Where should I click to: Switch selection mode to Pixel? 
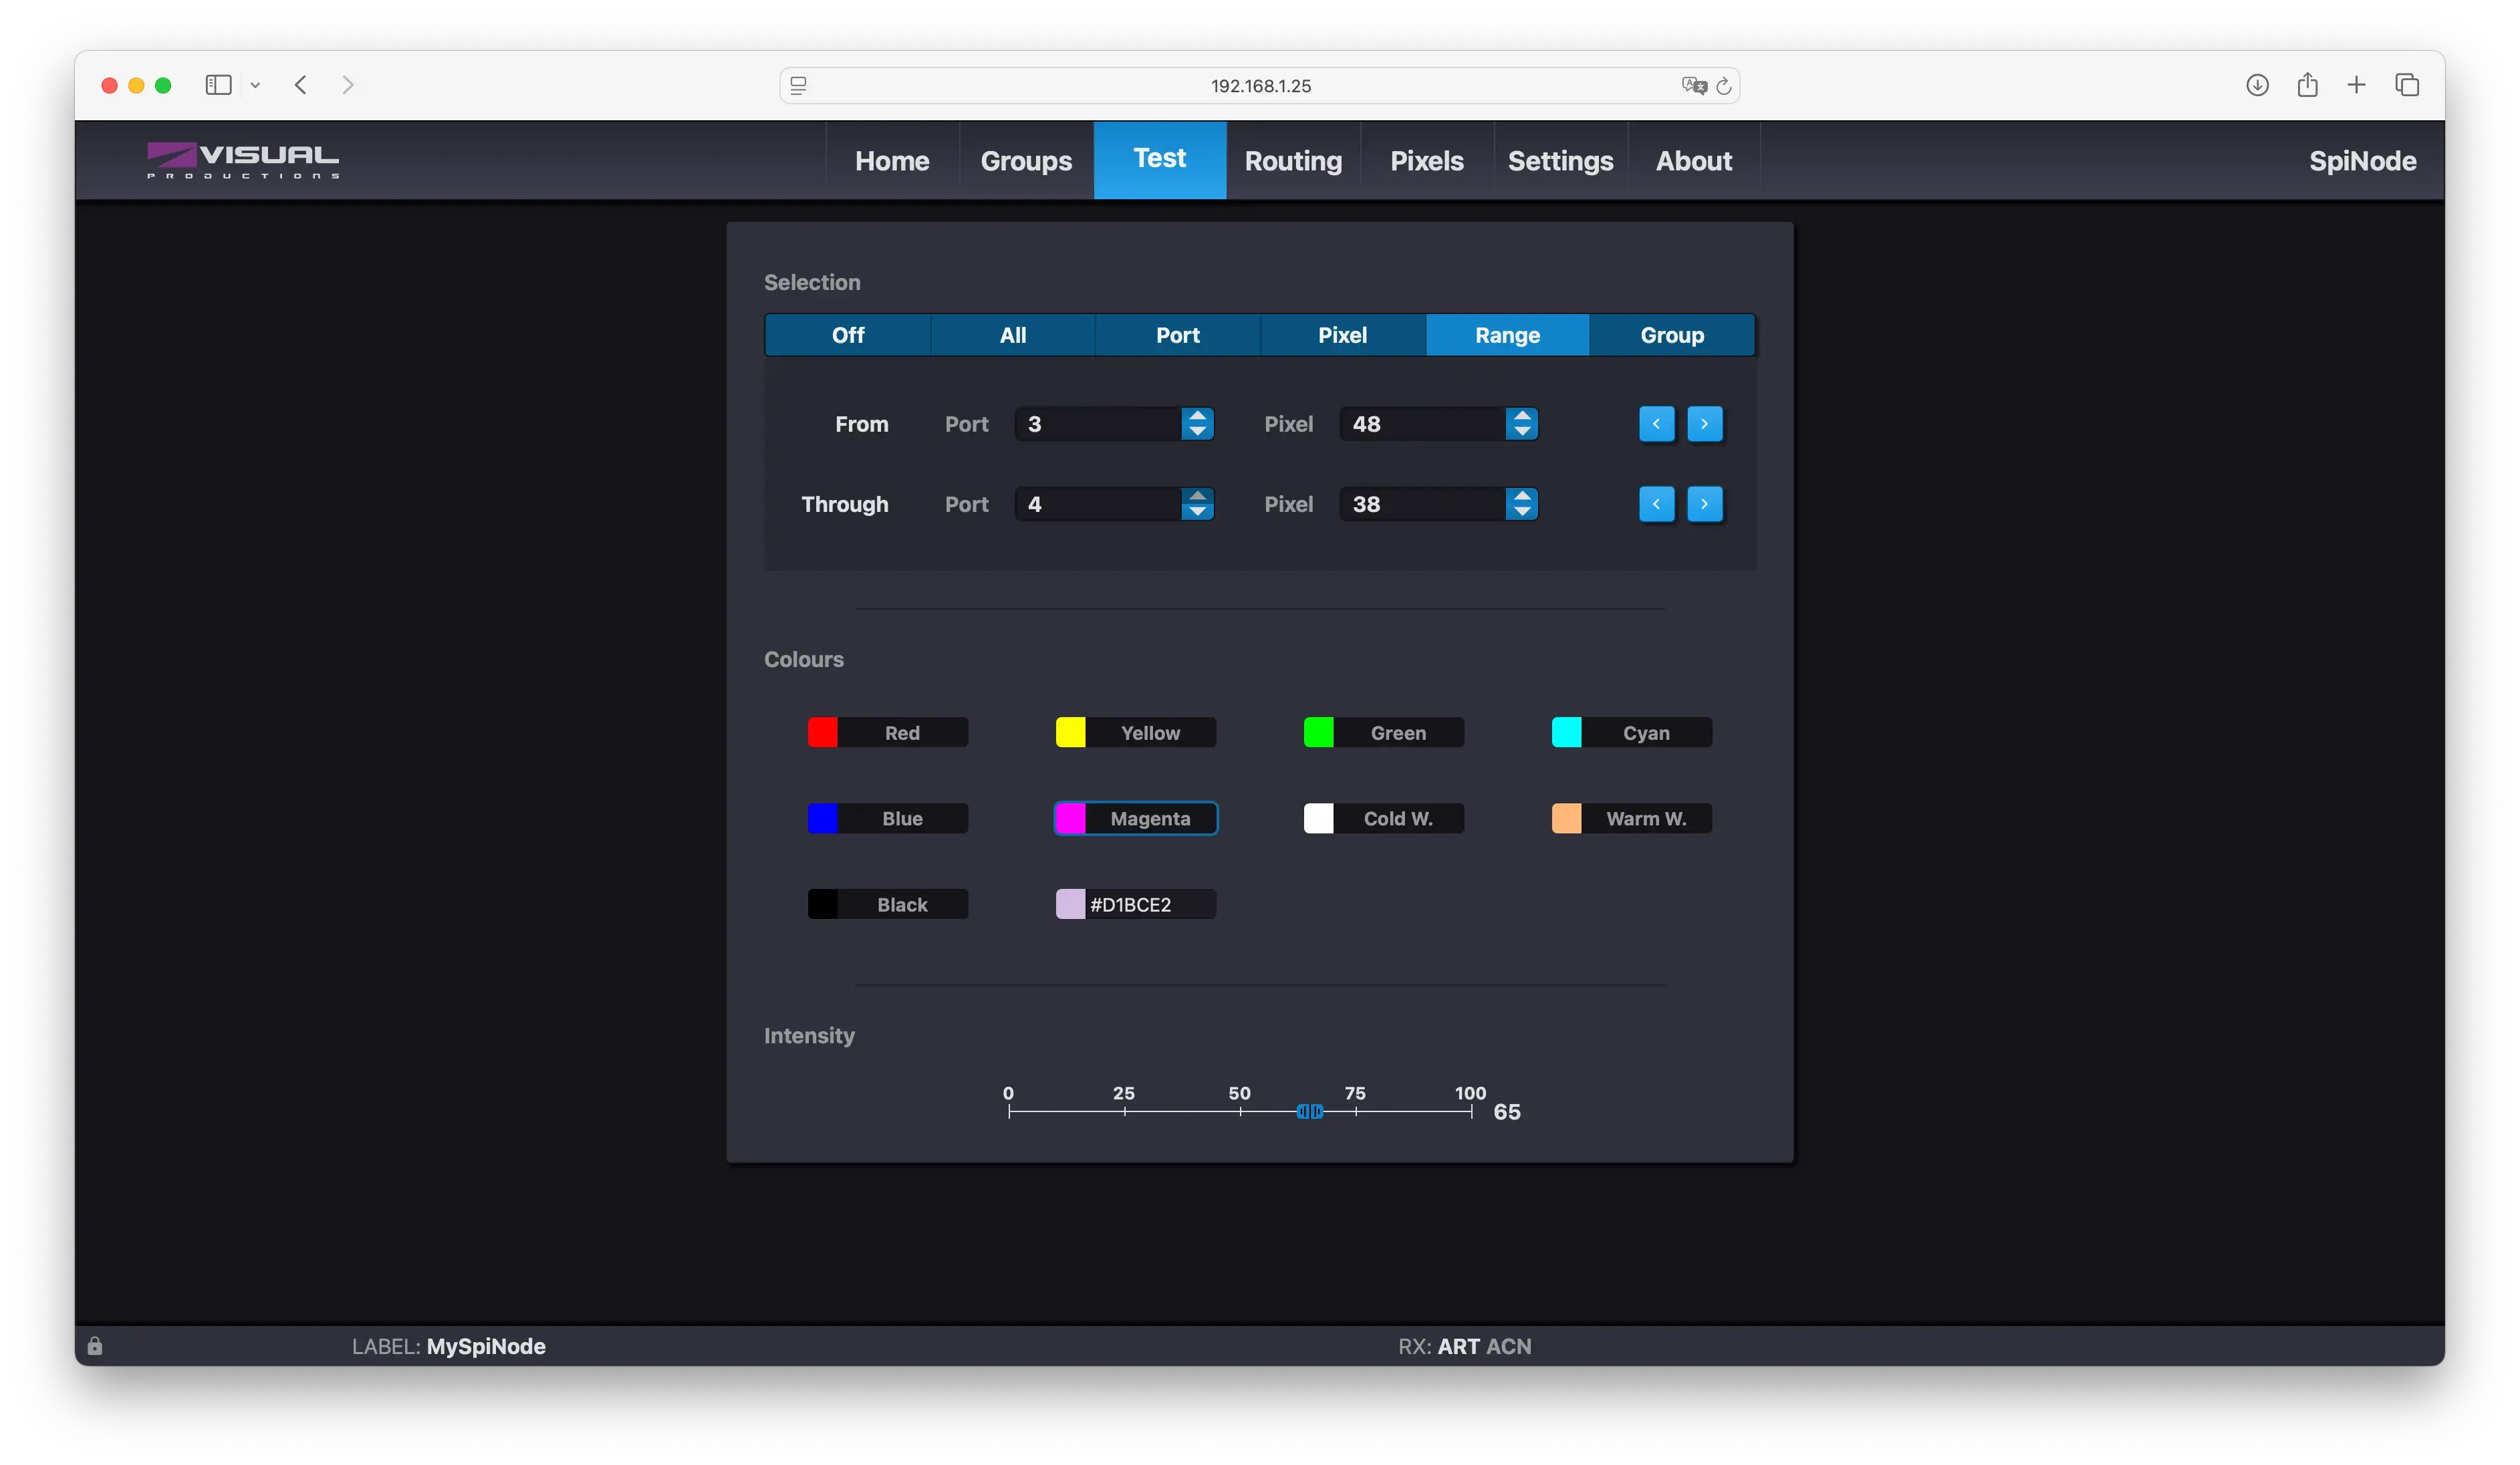[x=1342, y=335]
